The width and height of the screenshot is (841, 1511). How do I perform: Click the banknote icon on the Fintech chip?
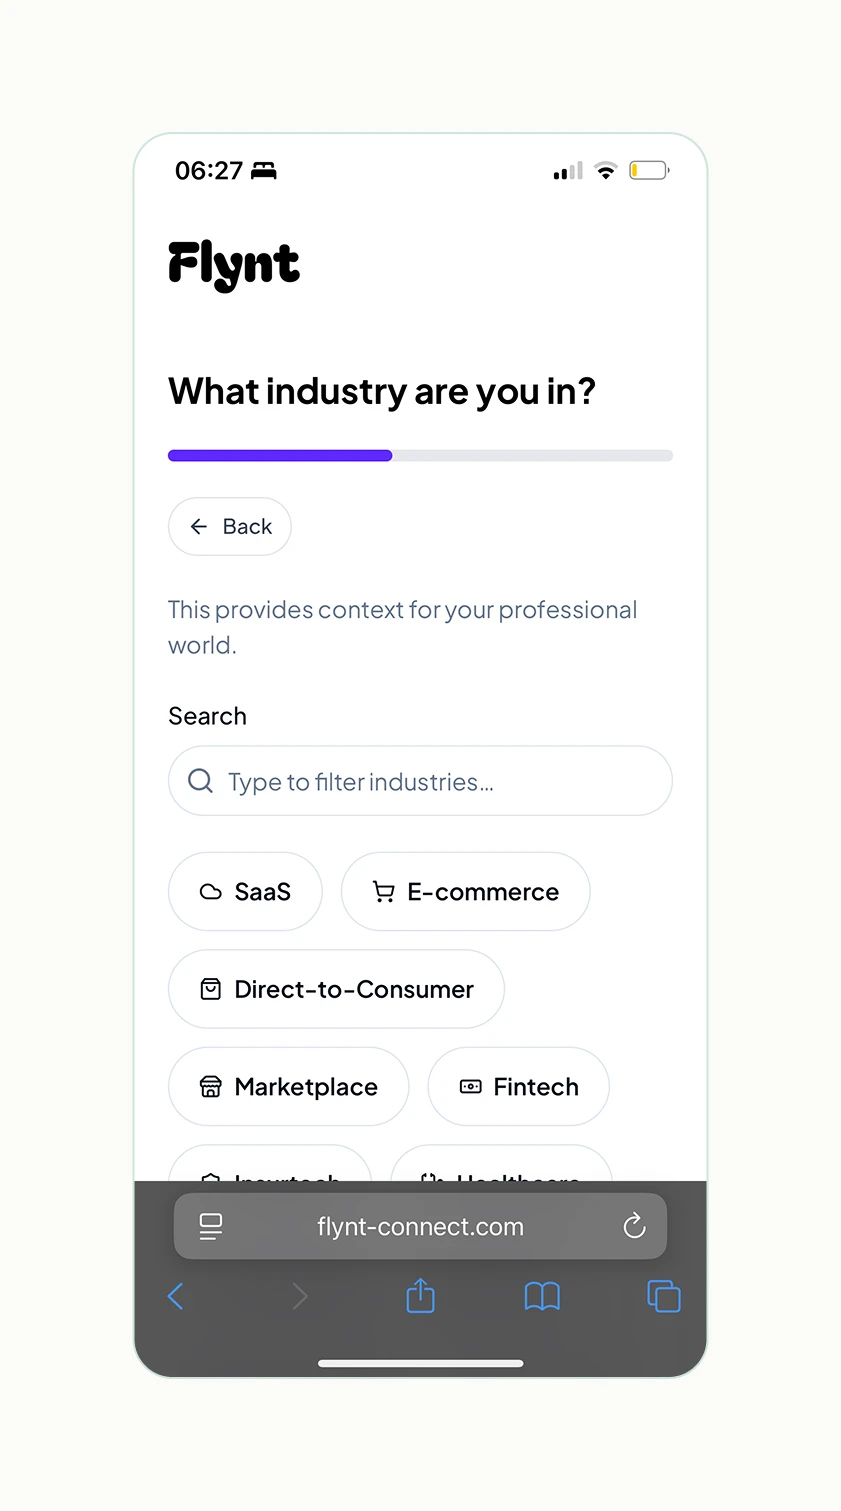(x=470, y=1086)
